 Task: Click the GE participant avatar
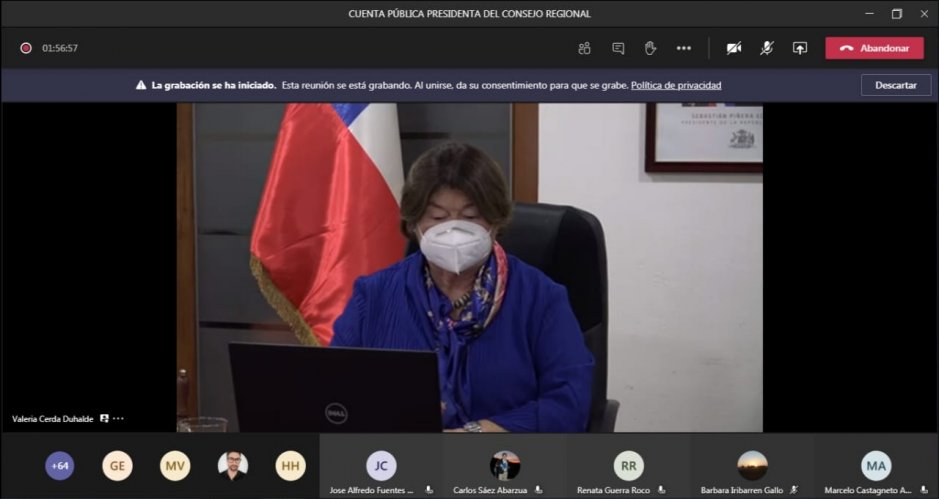[x=117, y=466]
